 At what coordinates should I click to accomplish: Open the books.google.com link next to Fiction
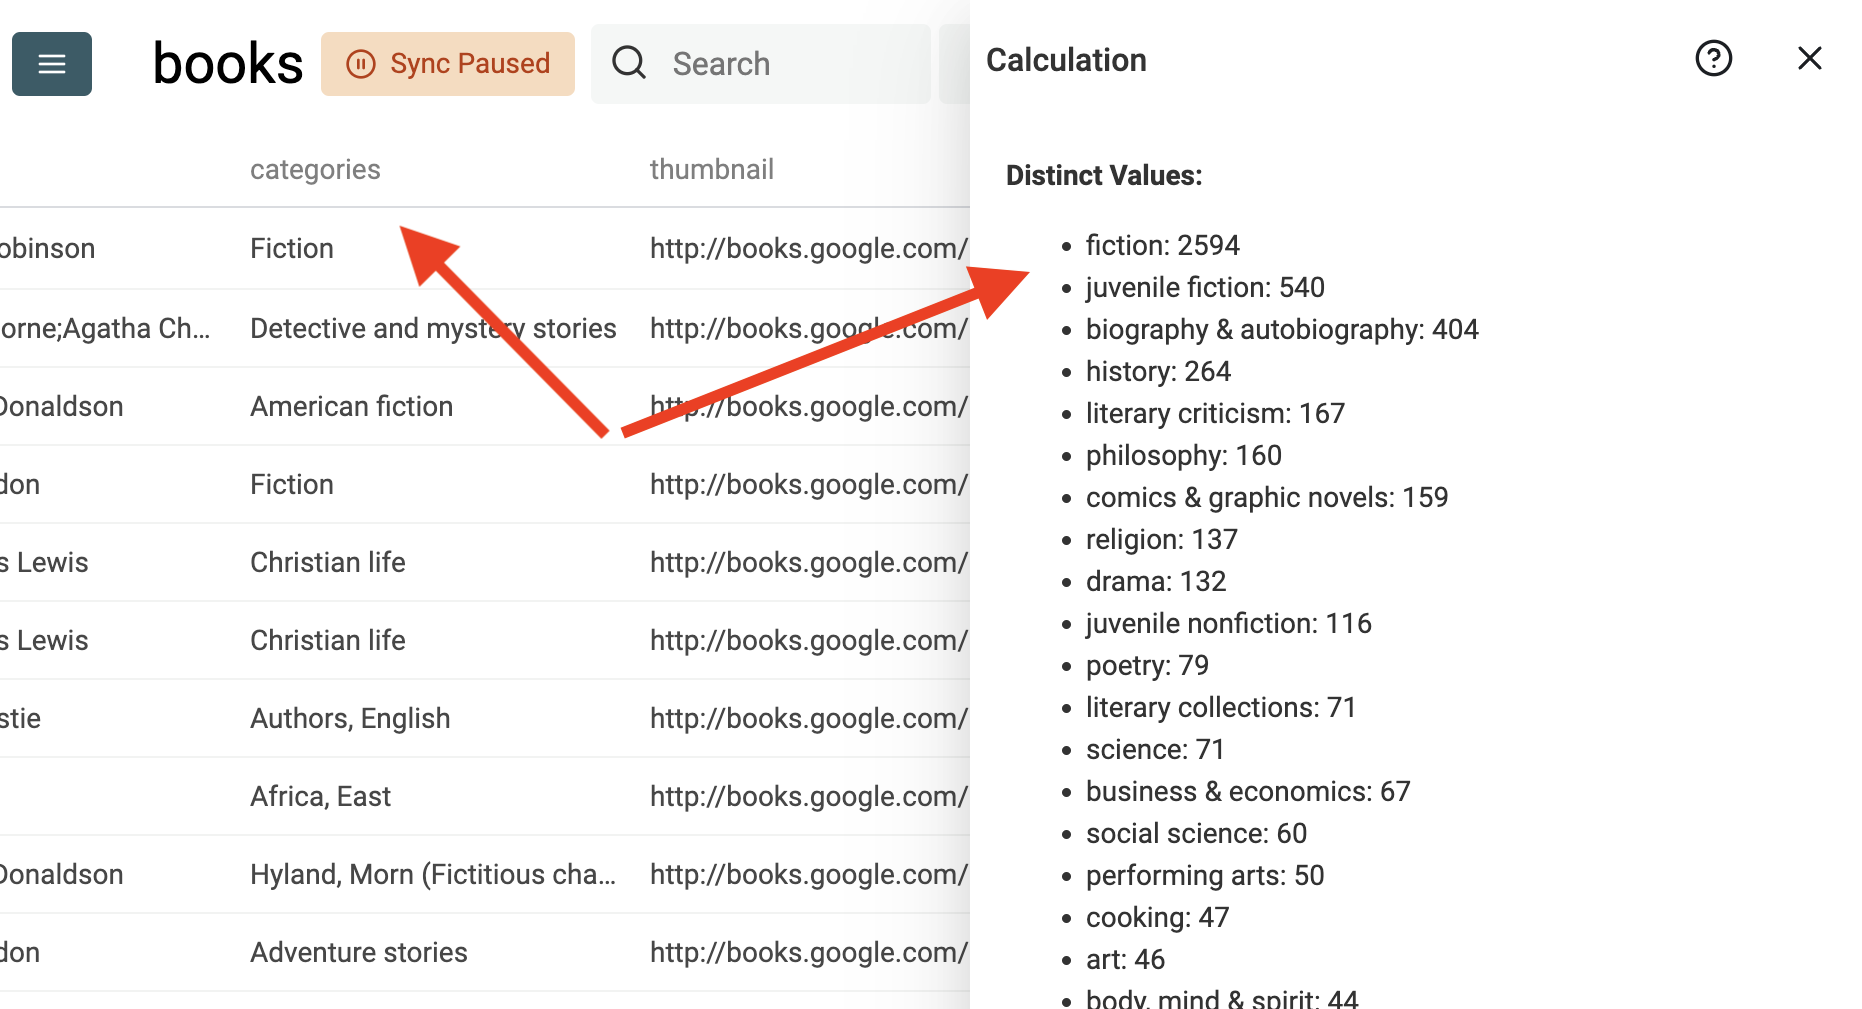coord(808,248)
